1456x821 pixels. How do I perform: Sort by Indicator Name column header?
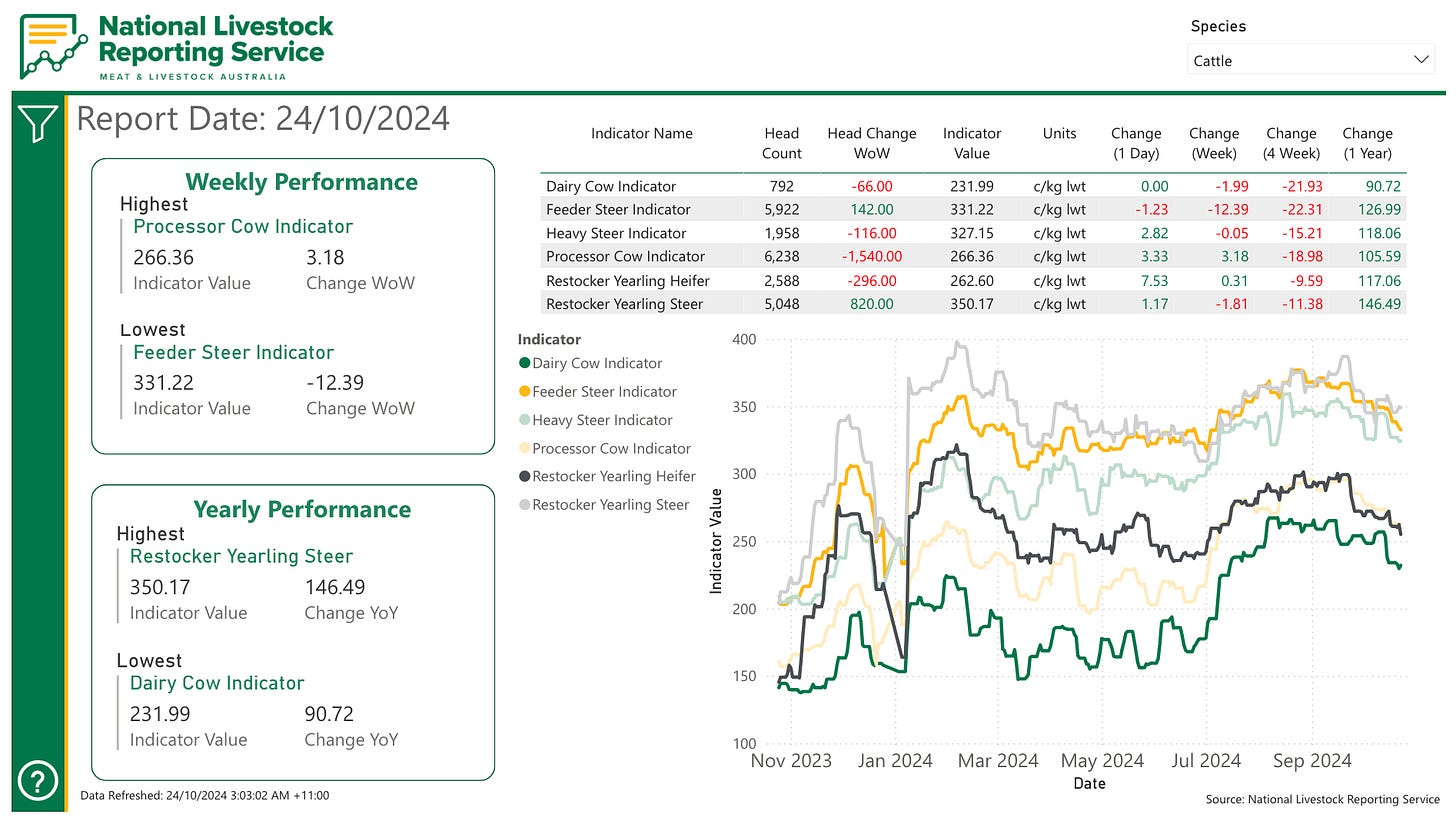(x=641, y=133)
